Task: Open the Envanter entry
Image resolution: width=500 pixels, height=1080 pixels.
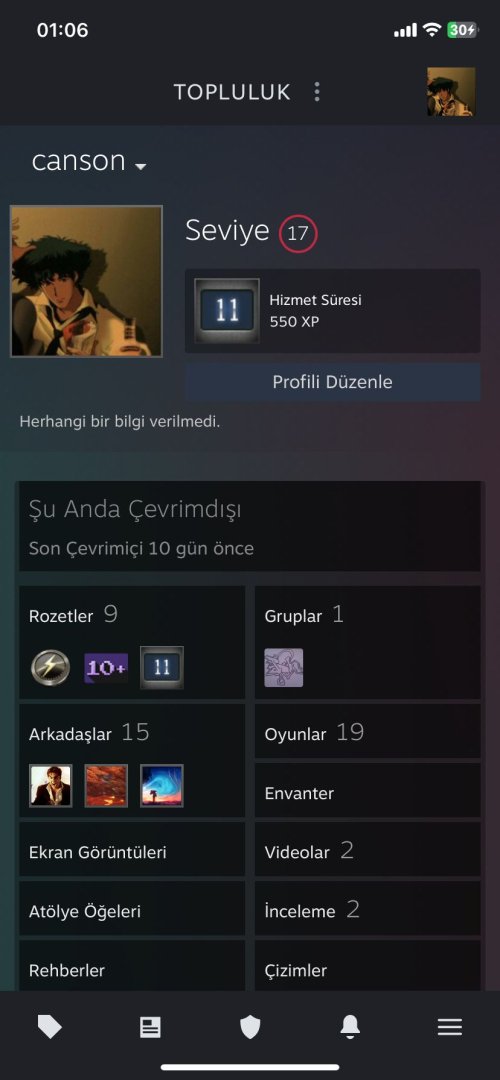Action: (367, 793)
